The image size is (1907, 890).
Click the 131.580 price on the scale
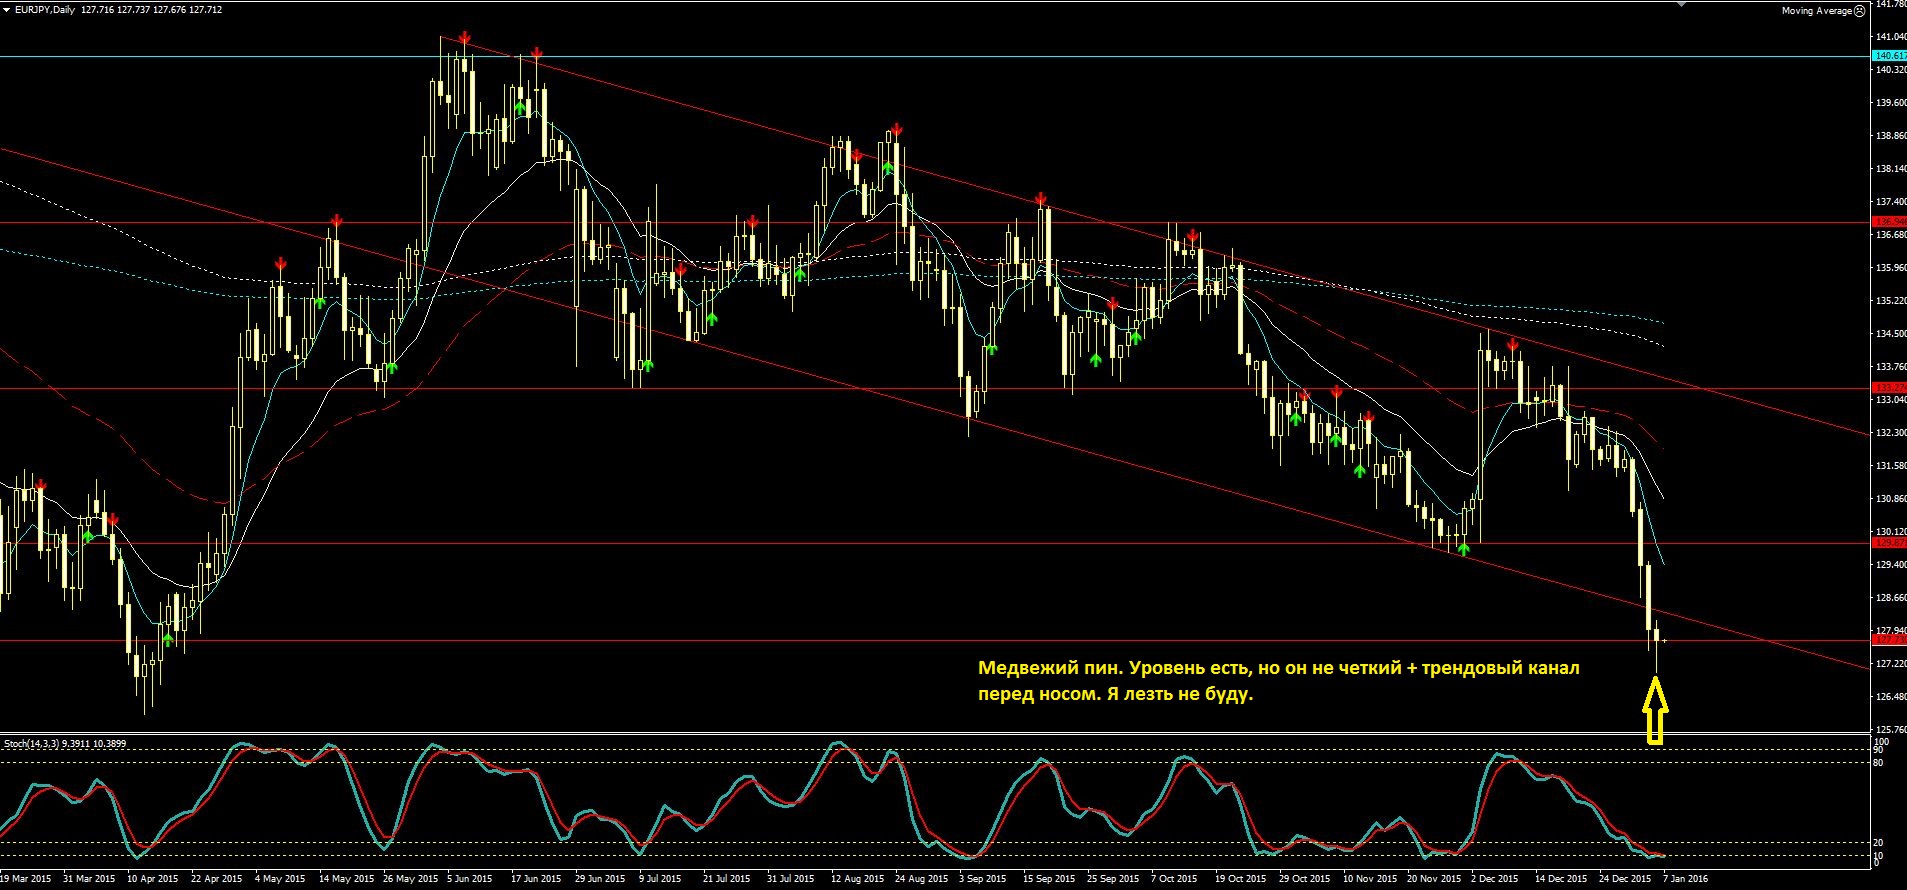(x=1890, y=466)
